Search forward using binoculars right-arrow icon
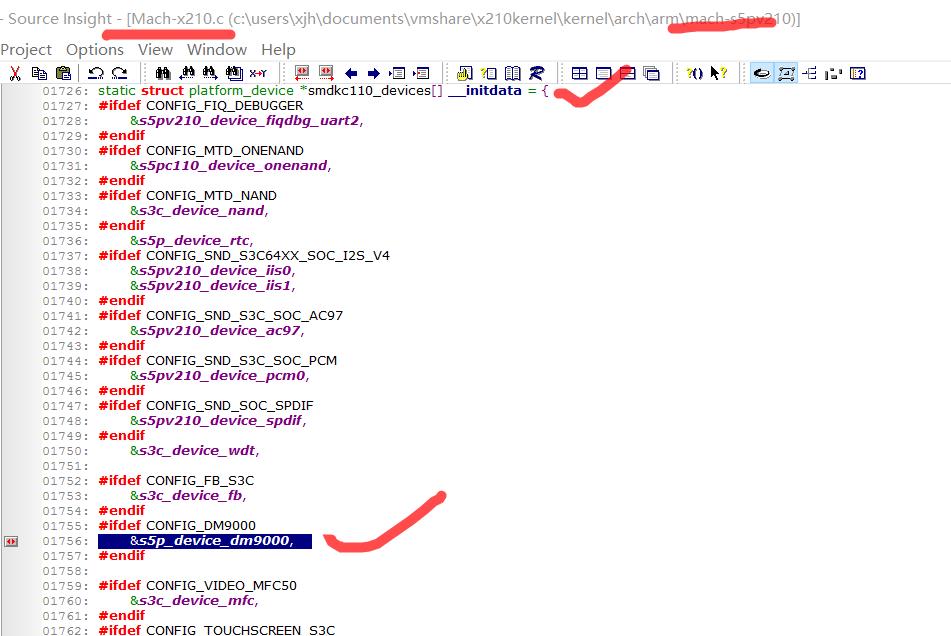 [210, 73]
